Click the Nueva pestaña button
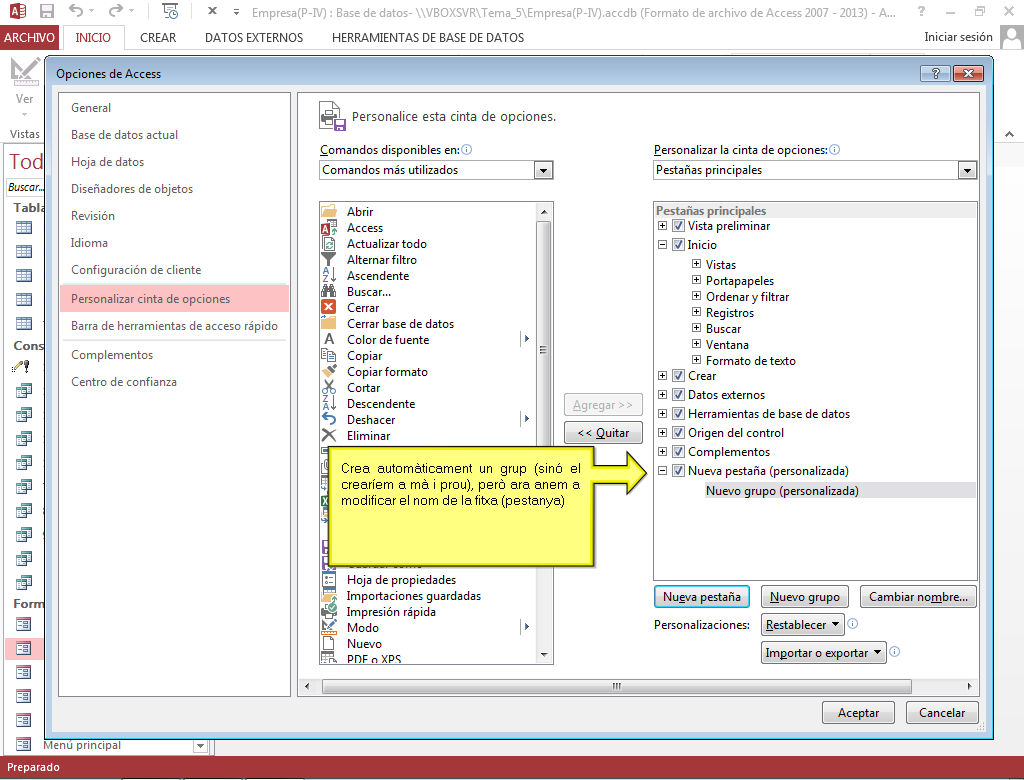 click(701, 596)
